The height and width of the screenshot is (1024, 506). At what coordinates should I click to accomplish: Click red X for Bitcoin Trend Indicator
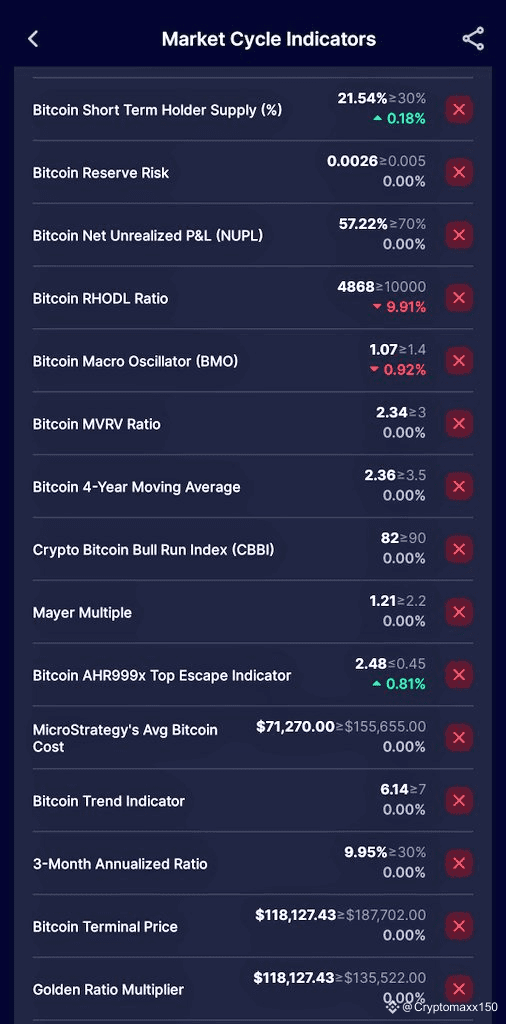(x=459, y=800)
